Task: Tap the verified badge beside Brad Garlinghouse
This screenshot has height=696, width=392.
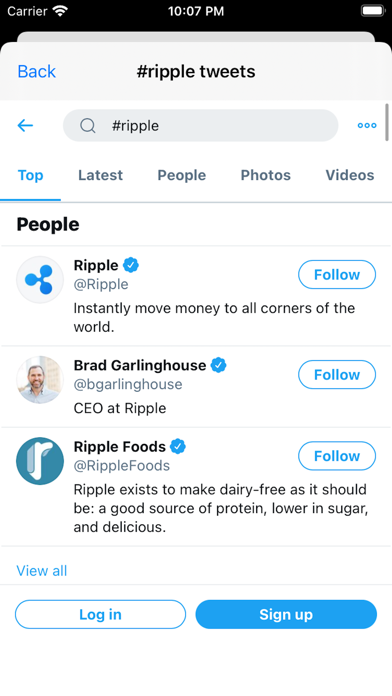Action: pos(218,365)
